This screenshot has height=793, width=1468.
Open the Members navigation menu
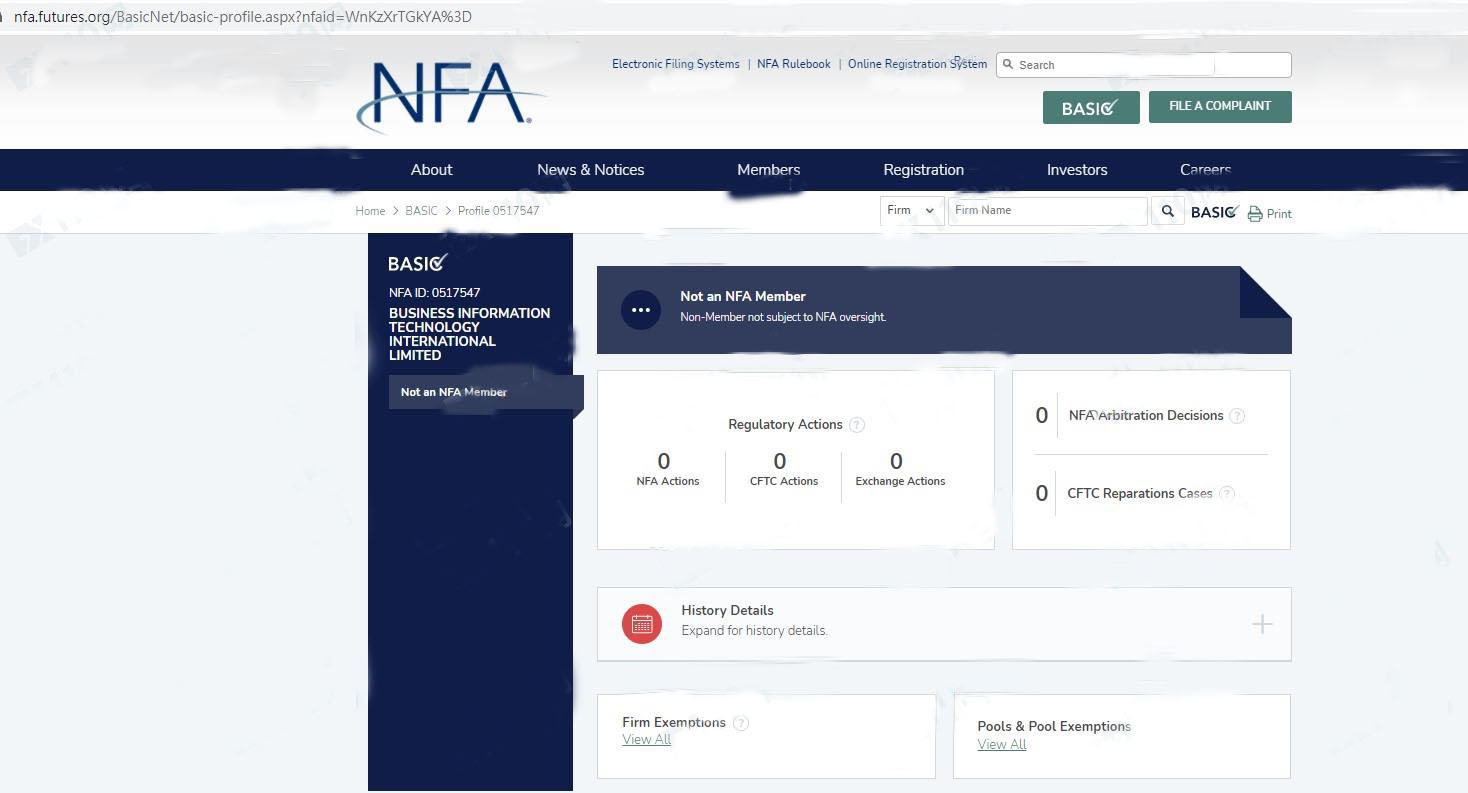coord(768,170)
